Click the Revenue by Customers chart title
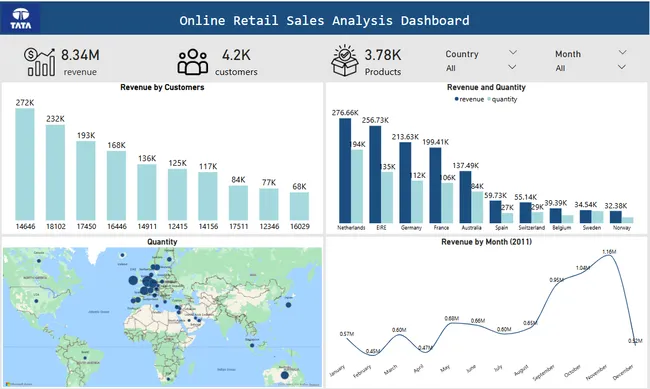Screen dimensions: 650x389 (x=162, y=87)
